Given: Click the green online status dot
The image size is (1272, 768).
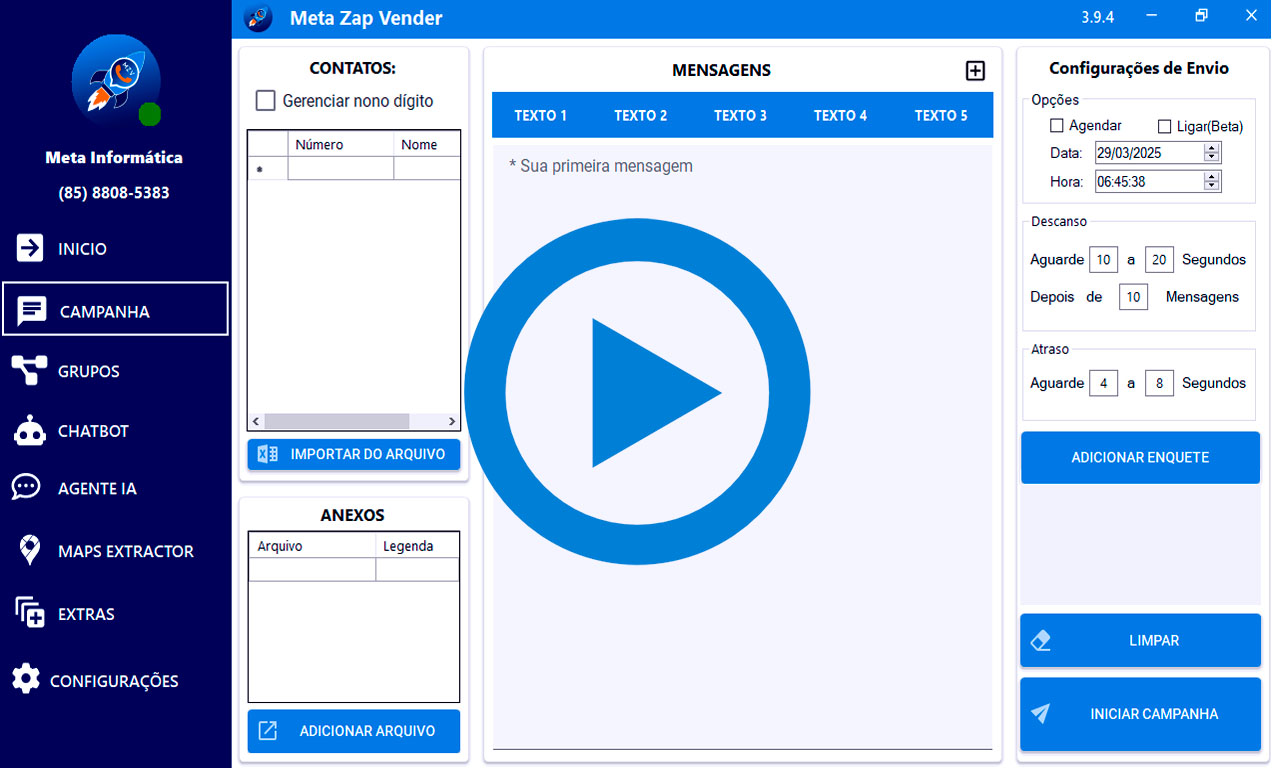Looking at the screenshot, I should 149,114.
